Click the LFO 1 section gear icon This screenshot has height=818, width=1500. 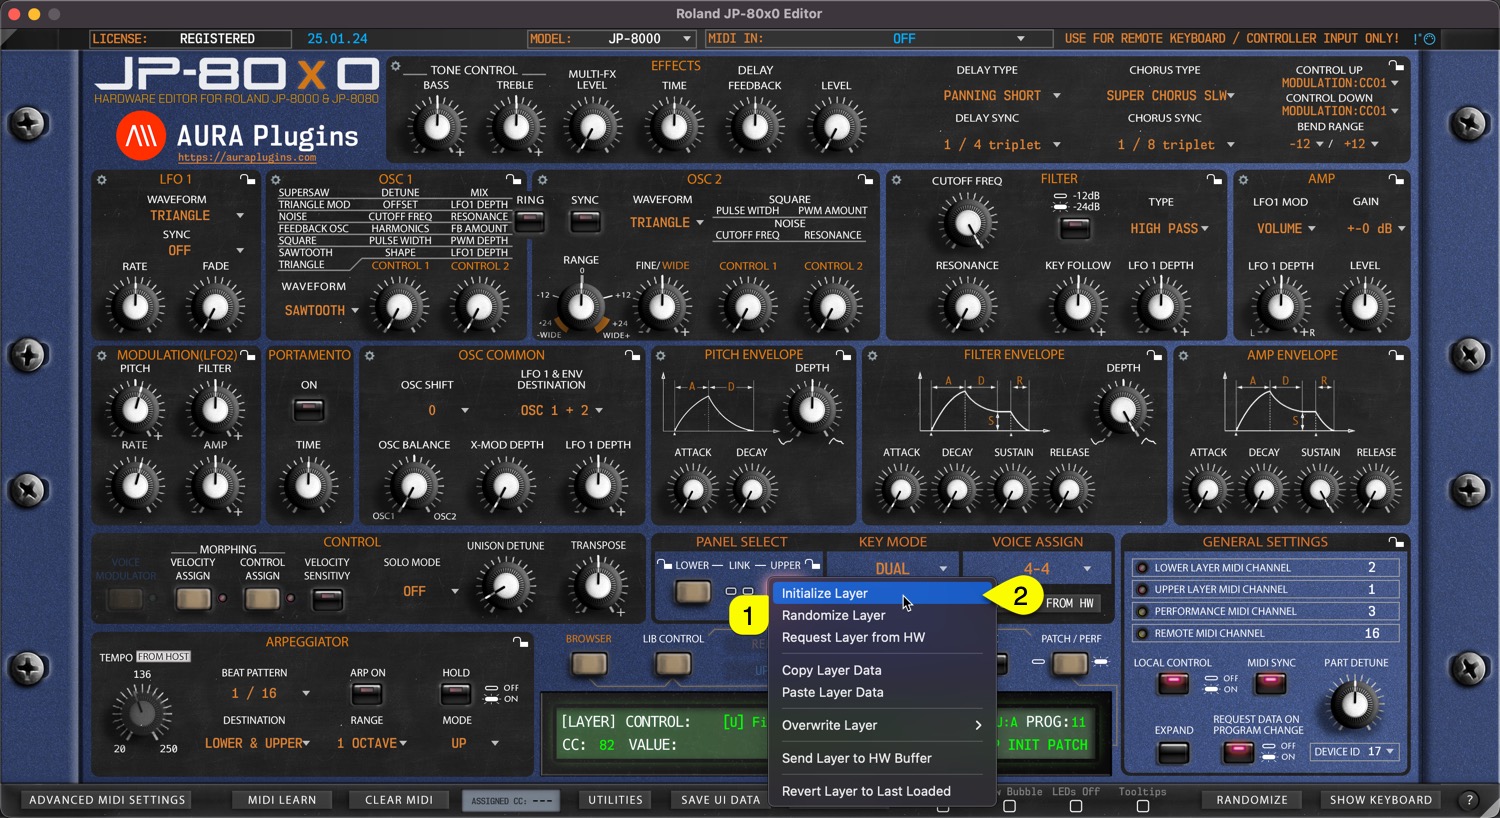[x=101, y=180]
